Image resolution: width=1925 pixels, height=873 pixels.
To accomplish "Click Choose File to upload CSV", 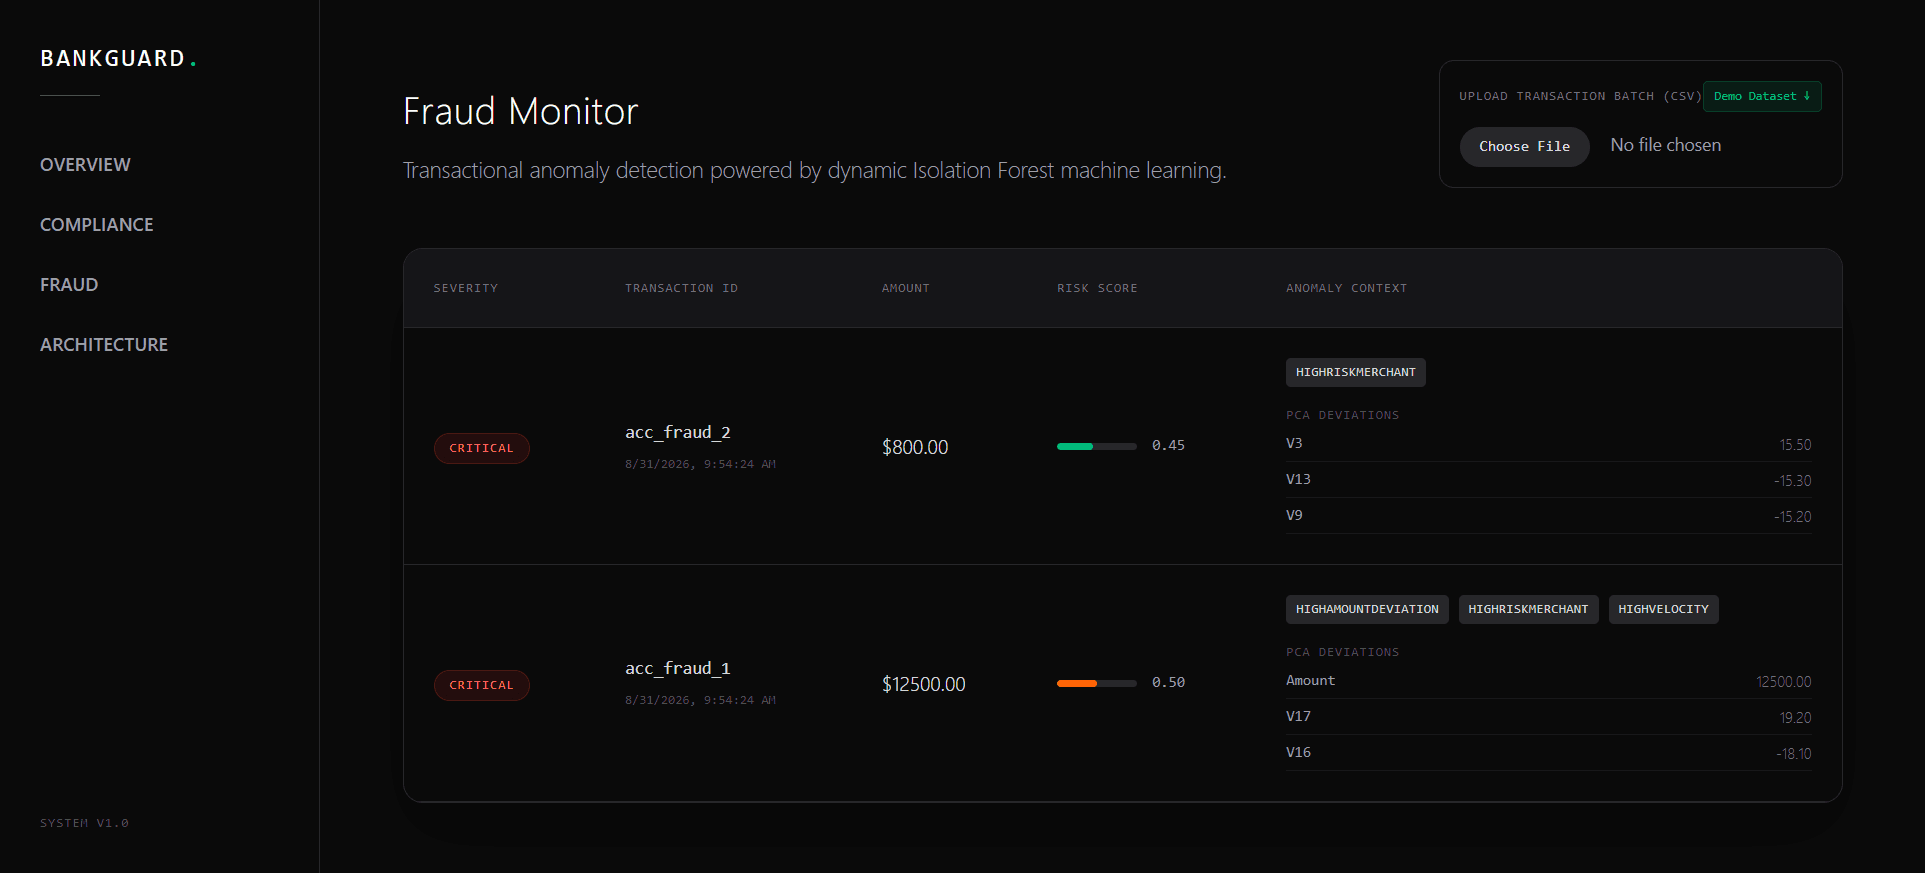I will point(1524,146).
